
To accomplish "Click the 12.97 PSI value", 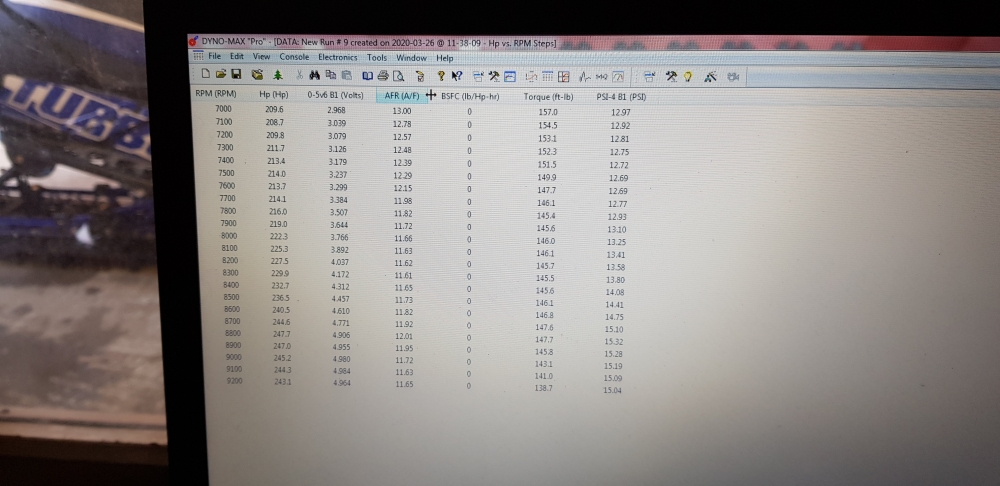I will (620, 112).
